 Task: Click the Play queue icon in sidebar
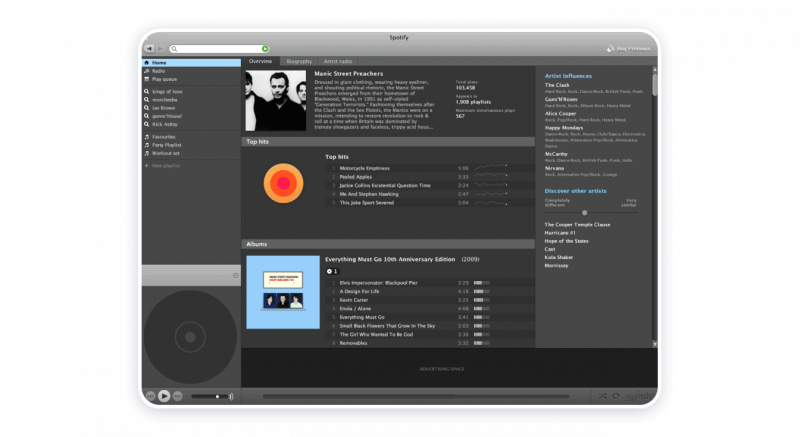147,79
